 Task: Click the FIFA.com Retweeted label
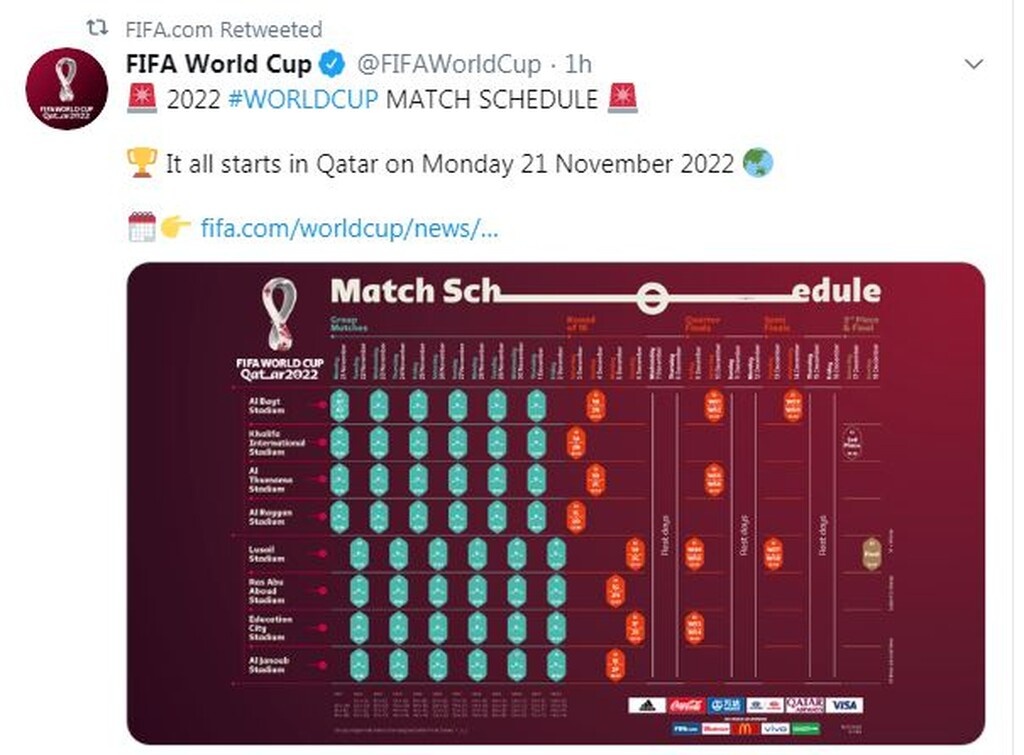point(224,29)
